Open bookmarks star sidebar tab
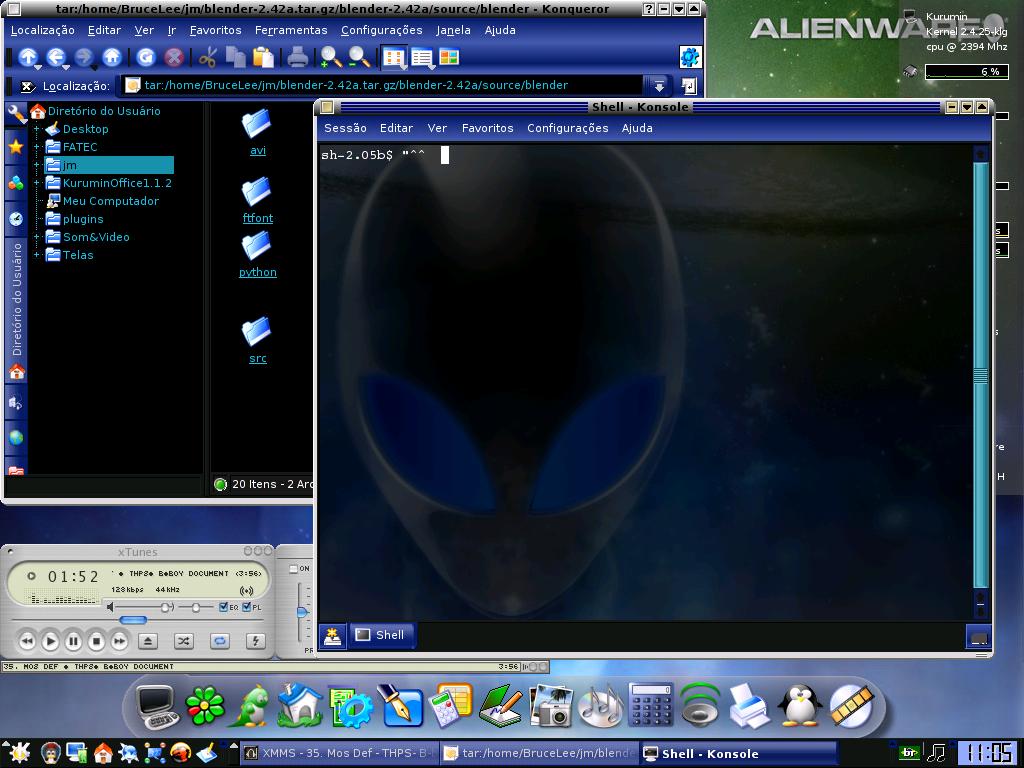Viewport: 1024px width, 768px height. point(16,146)
